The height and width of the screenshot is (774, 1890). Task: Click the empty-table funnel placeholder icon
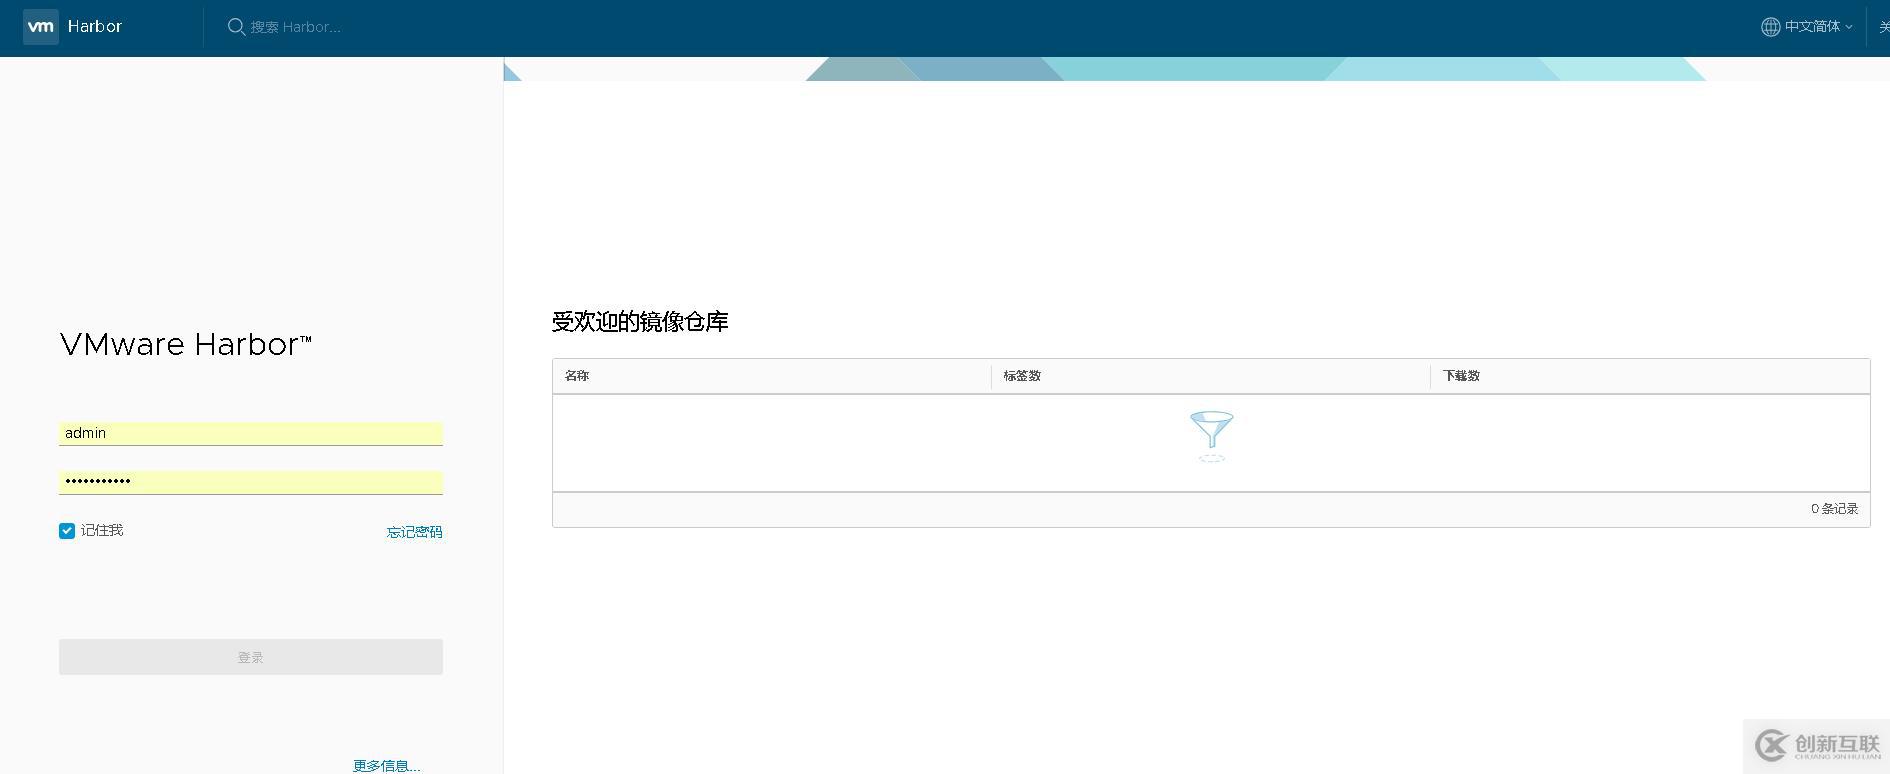pyautogui.click(x=1211, y=436)
